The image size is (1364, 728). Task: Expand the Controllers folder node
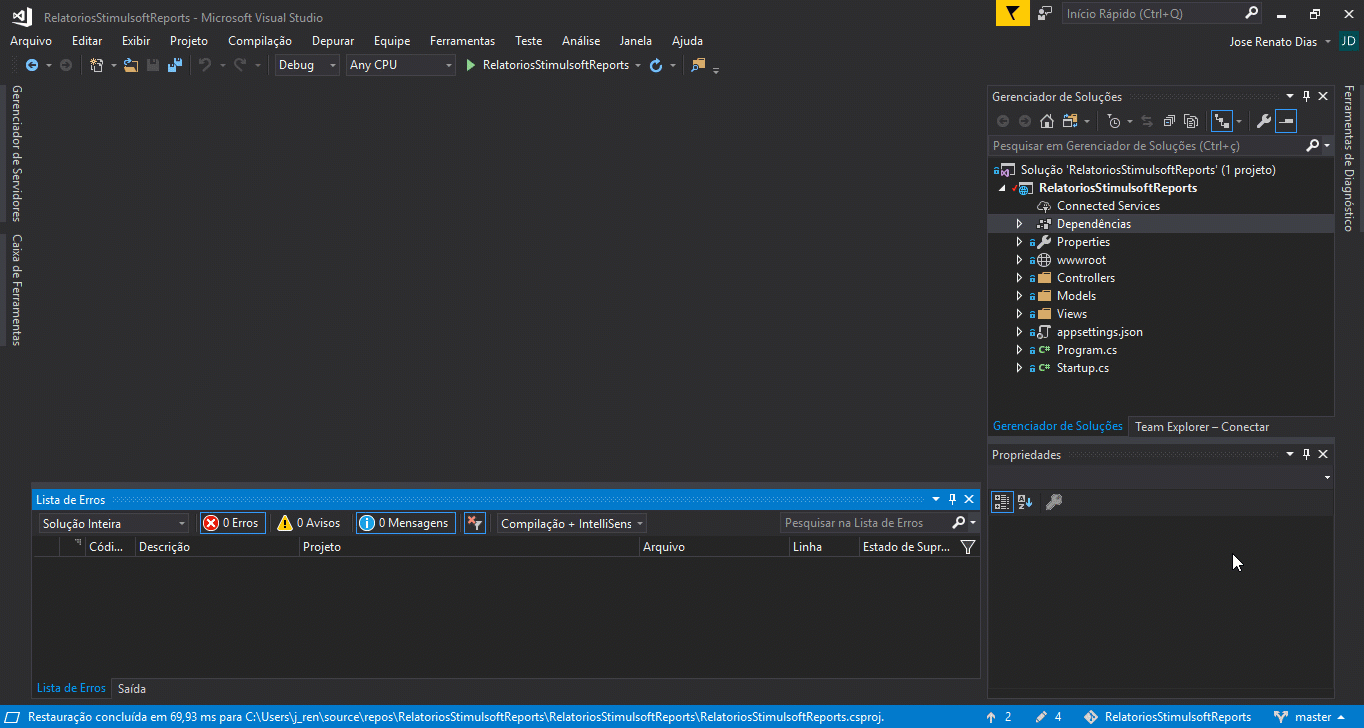tap(1019, 278)
